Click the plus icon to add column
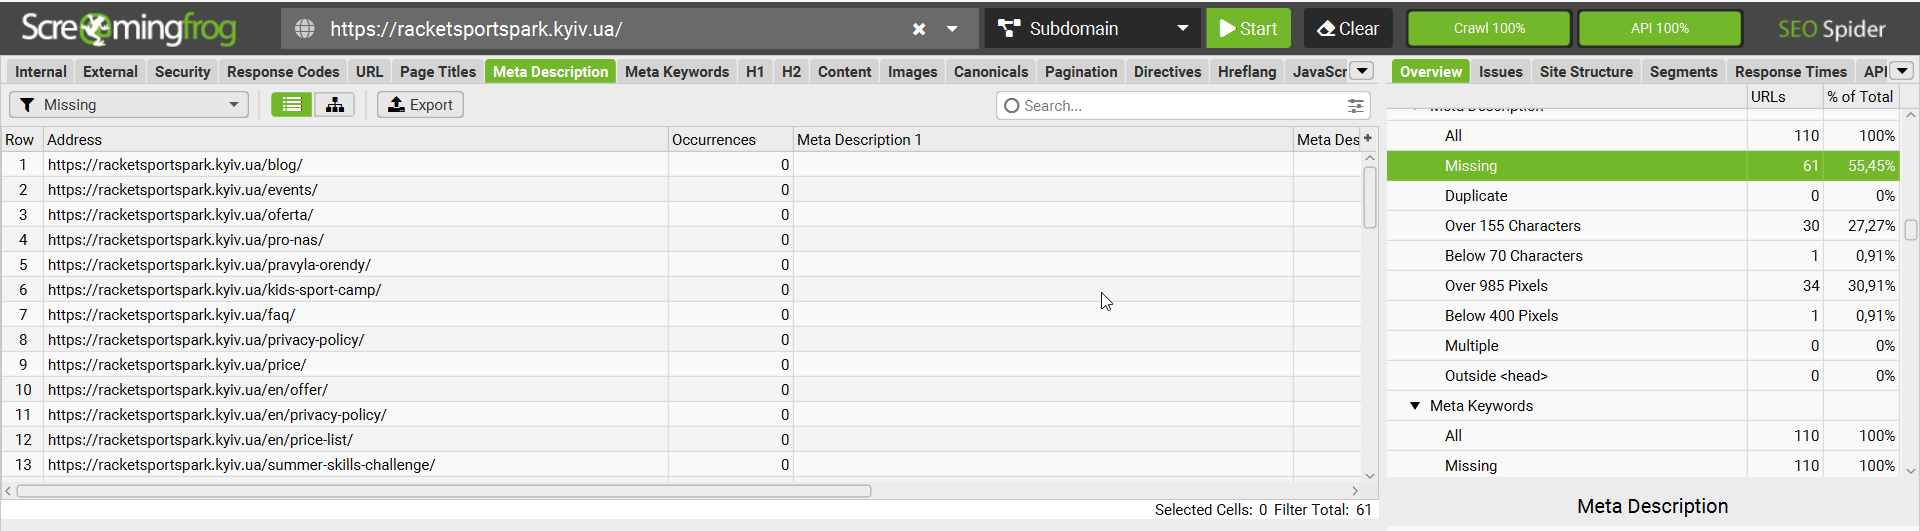 click(1368, 139)
